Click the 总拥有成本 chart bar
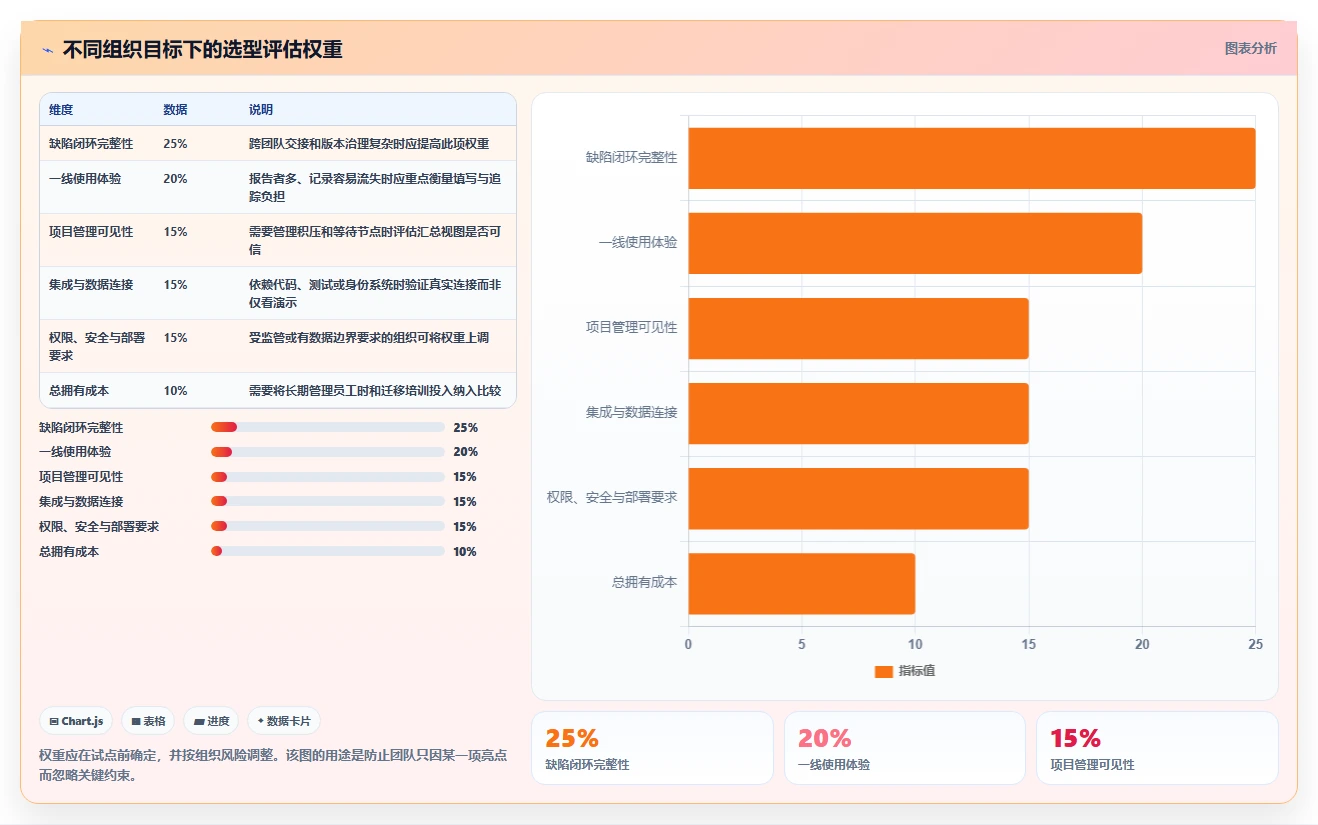1318x825 pixels. coord(801,584)
